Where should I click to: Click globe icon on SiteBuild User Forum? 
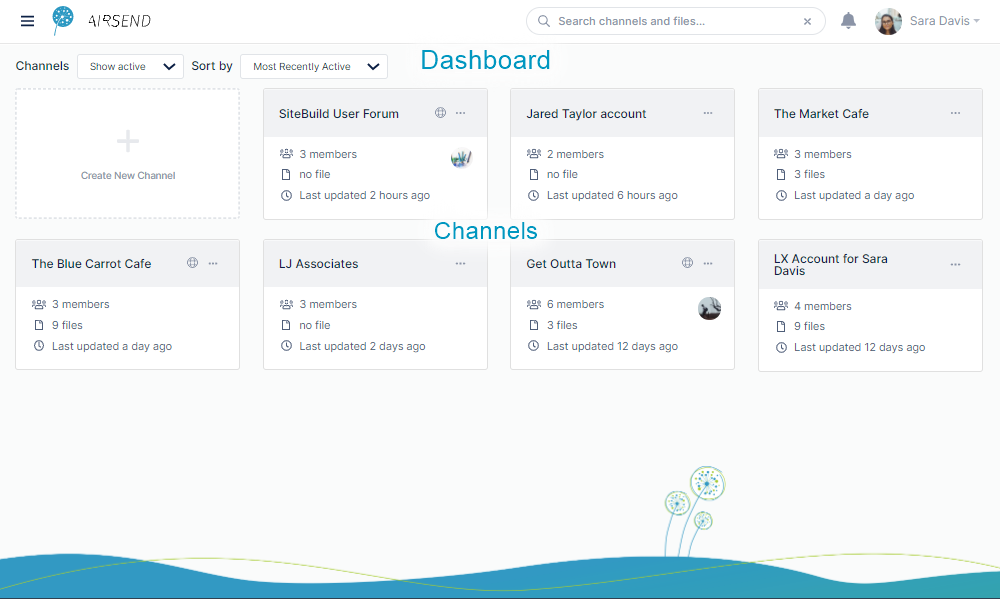(441, 113)
